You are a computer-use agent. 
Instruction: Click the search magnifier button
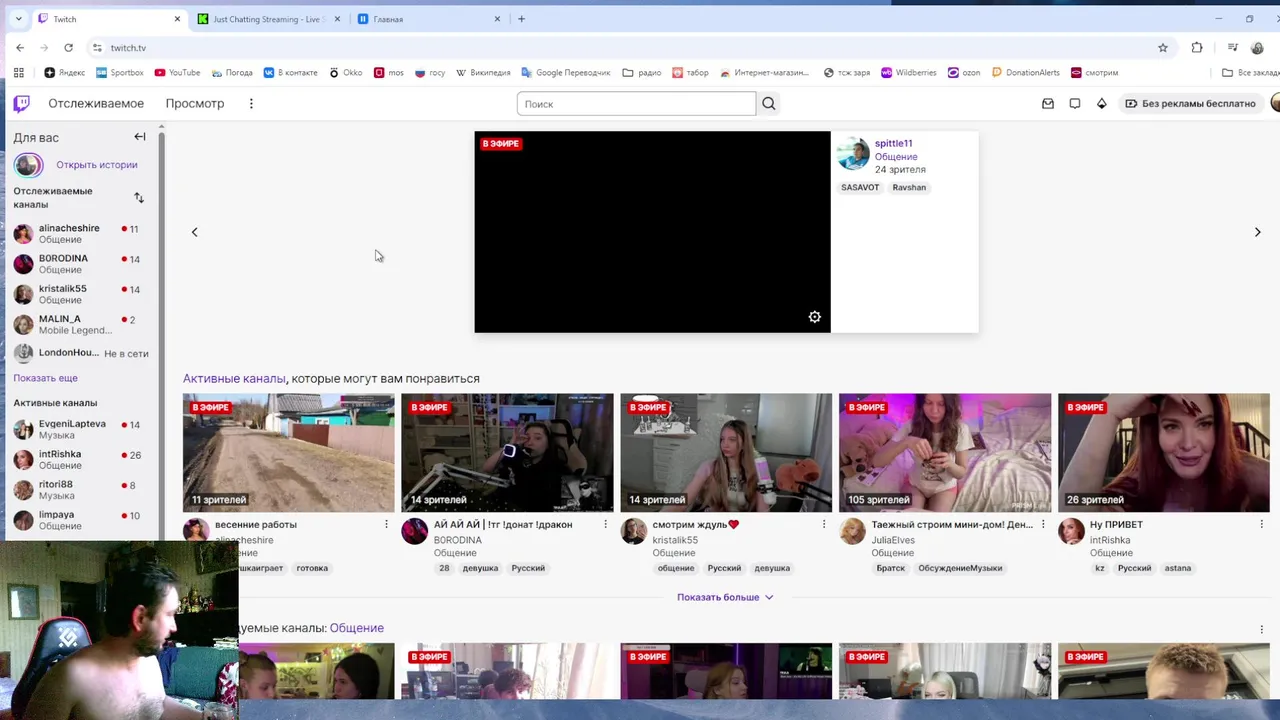(768, 103)
